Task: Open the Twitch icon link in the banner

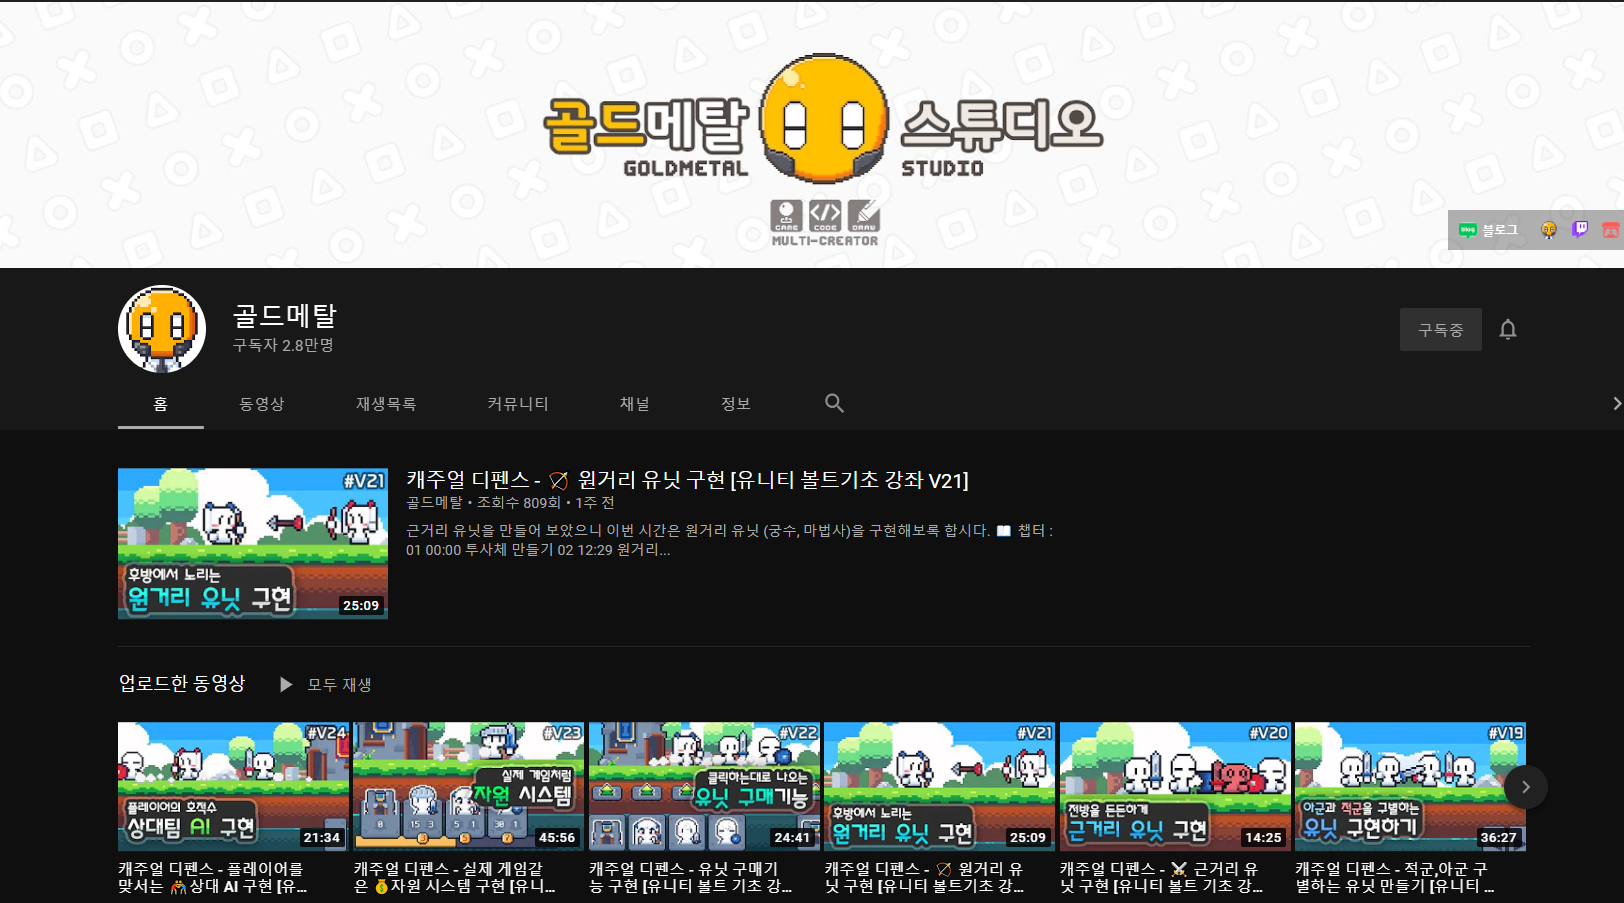Action: pyautogui.click(x=1580, y=230)
